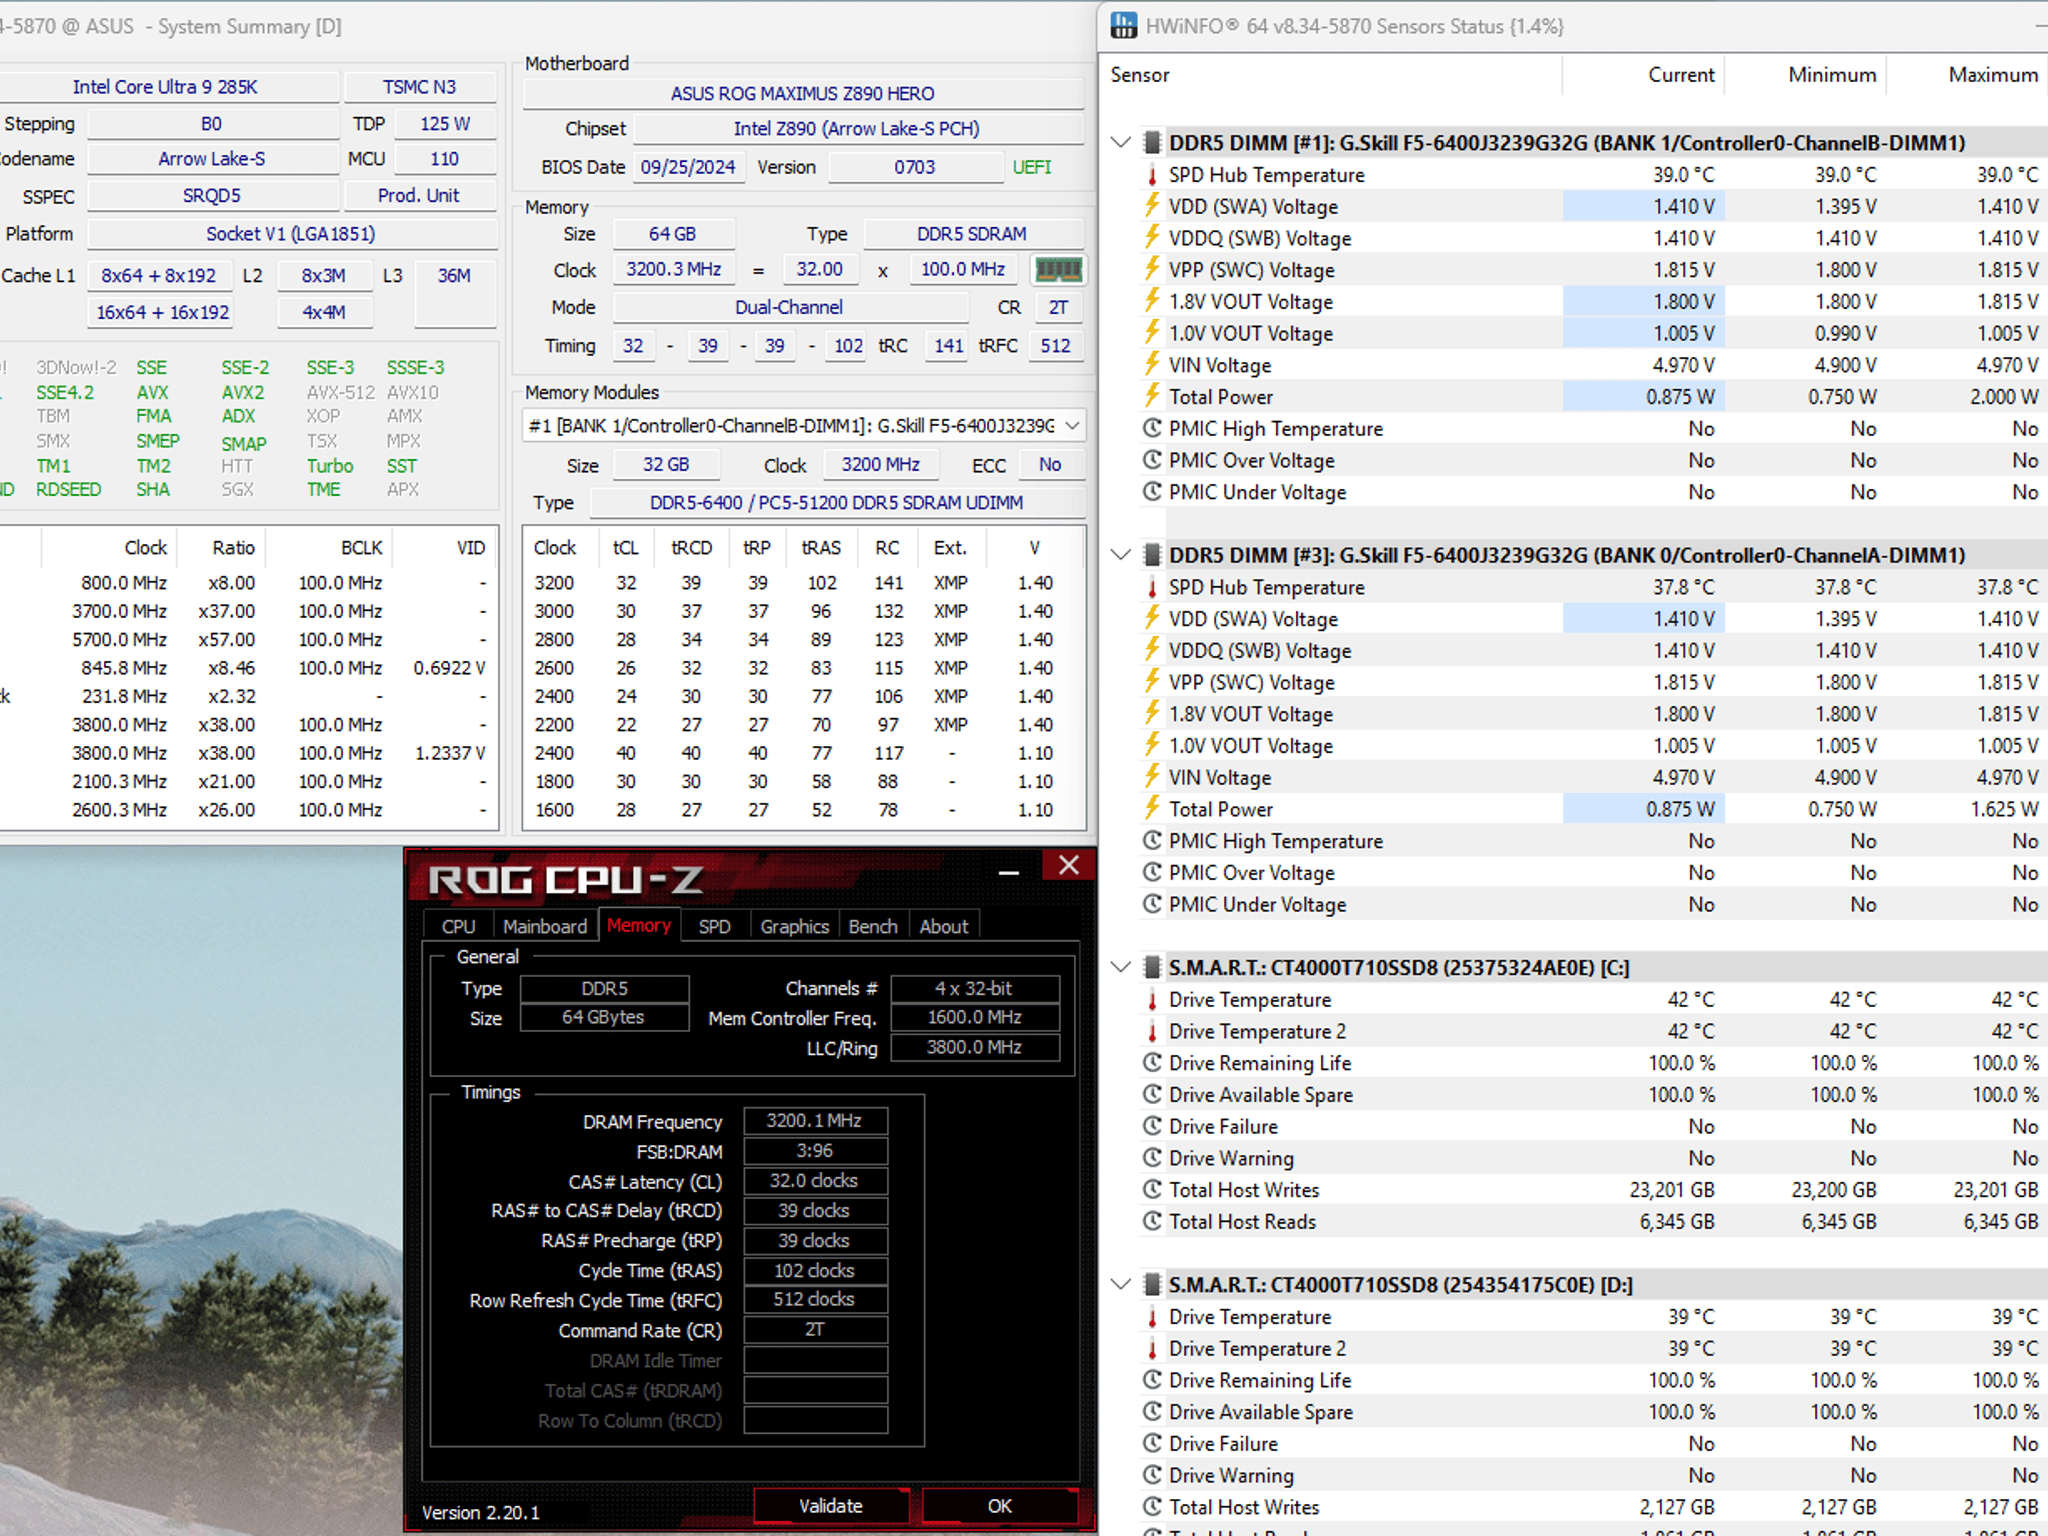Click the ASUS ROG MAXIMUS Z890 HERO field

[803, 93]
